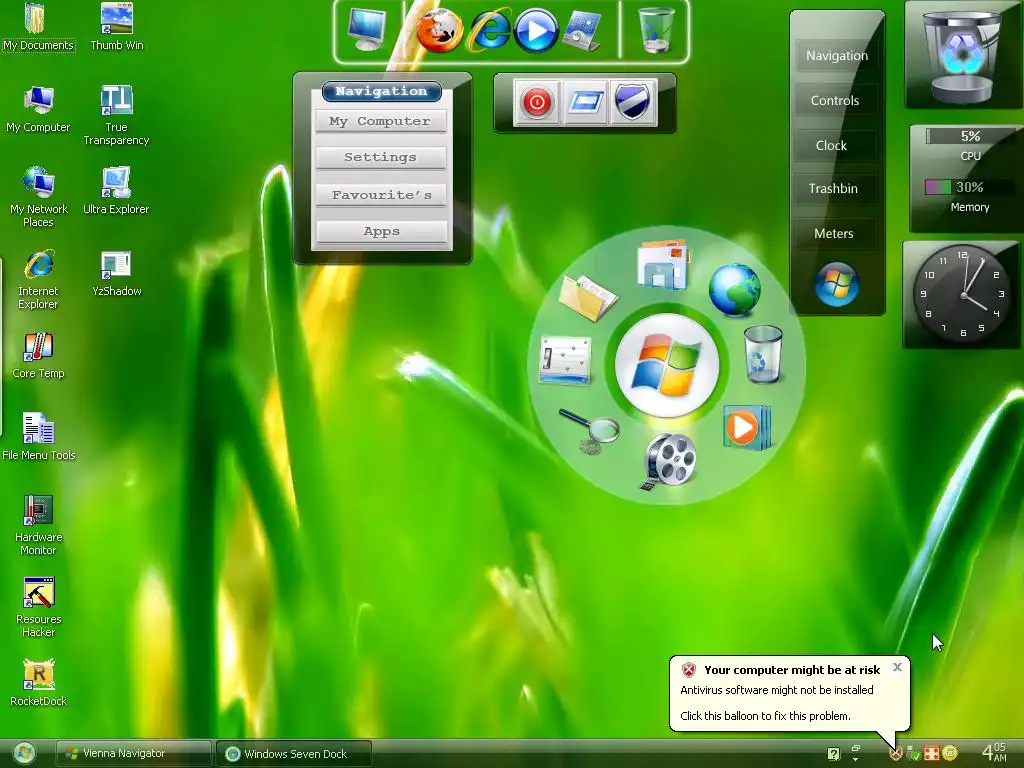Screen dimensions: 1024x768
Task: Open the folder icon in the circle dock
Action: tap(588, 298)
